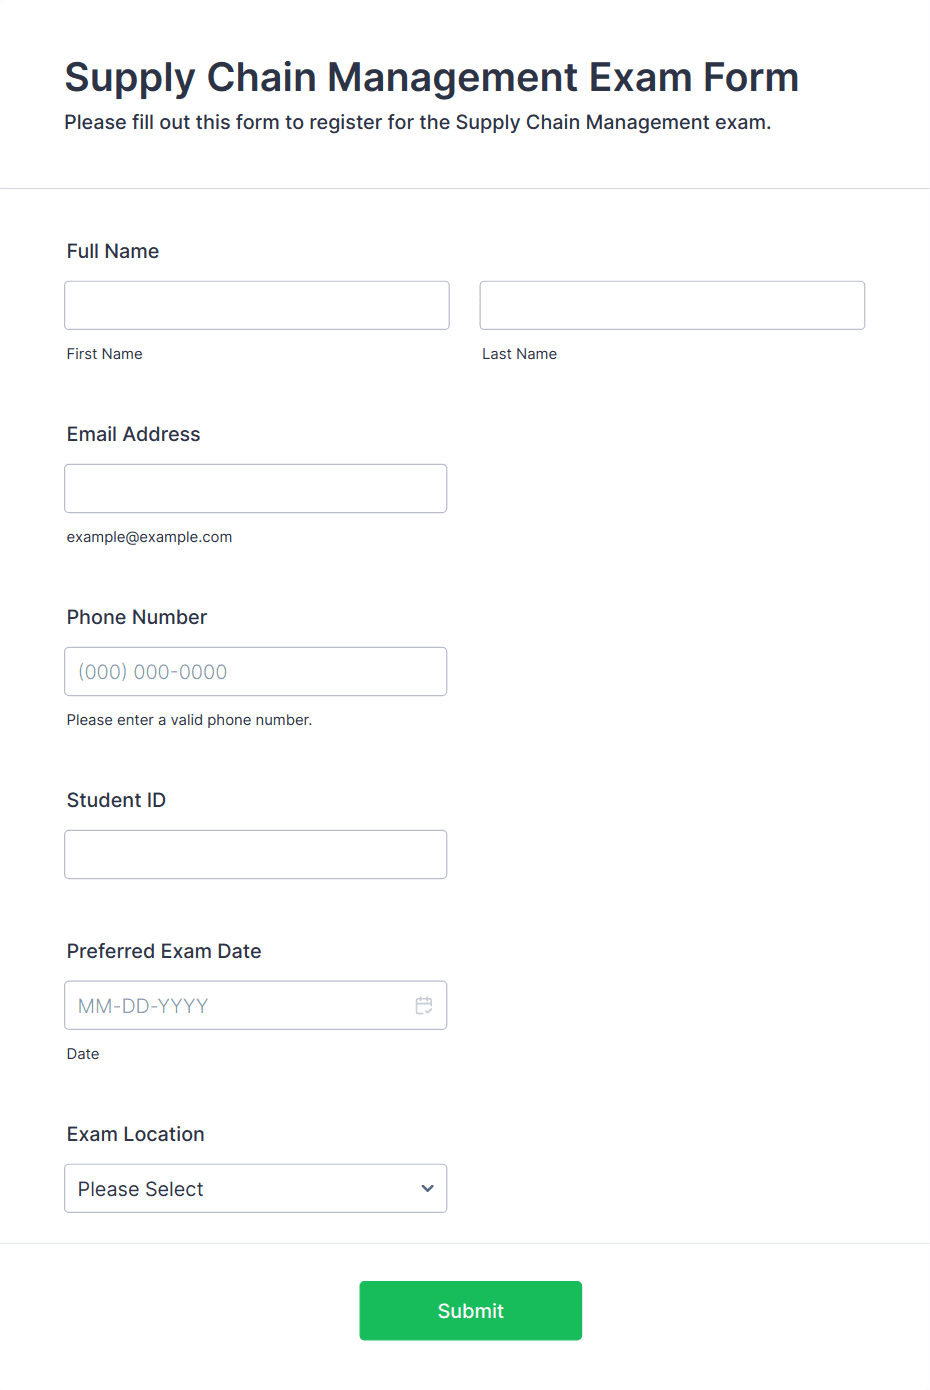The image size is (930, 1390).
Task: Focus the Email Address text box
Action: click(x=256, y=488)
